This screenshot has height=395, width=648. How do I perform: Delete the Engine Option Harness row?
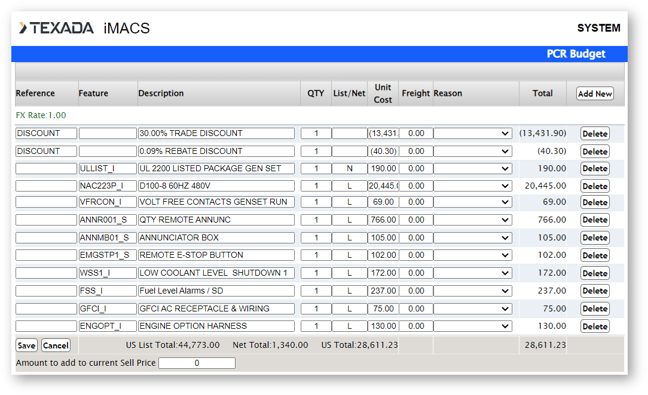595,326
